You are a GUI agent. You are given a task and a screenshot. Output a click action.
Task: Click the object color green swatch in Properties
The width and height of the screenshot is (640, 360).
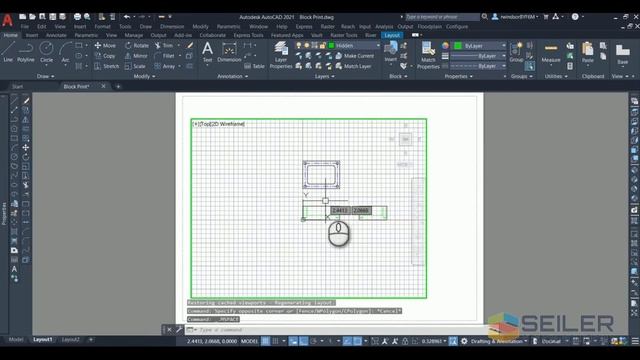coord(458,46)
